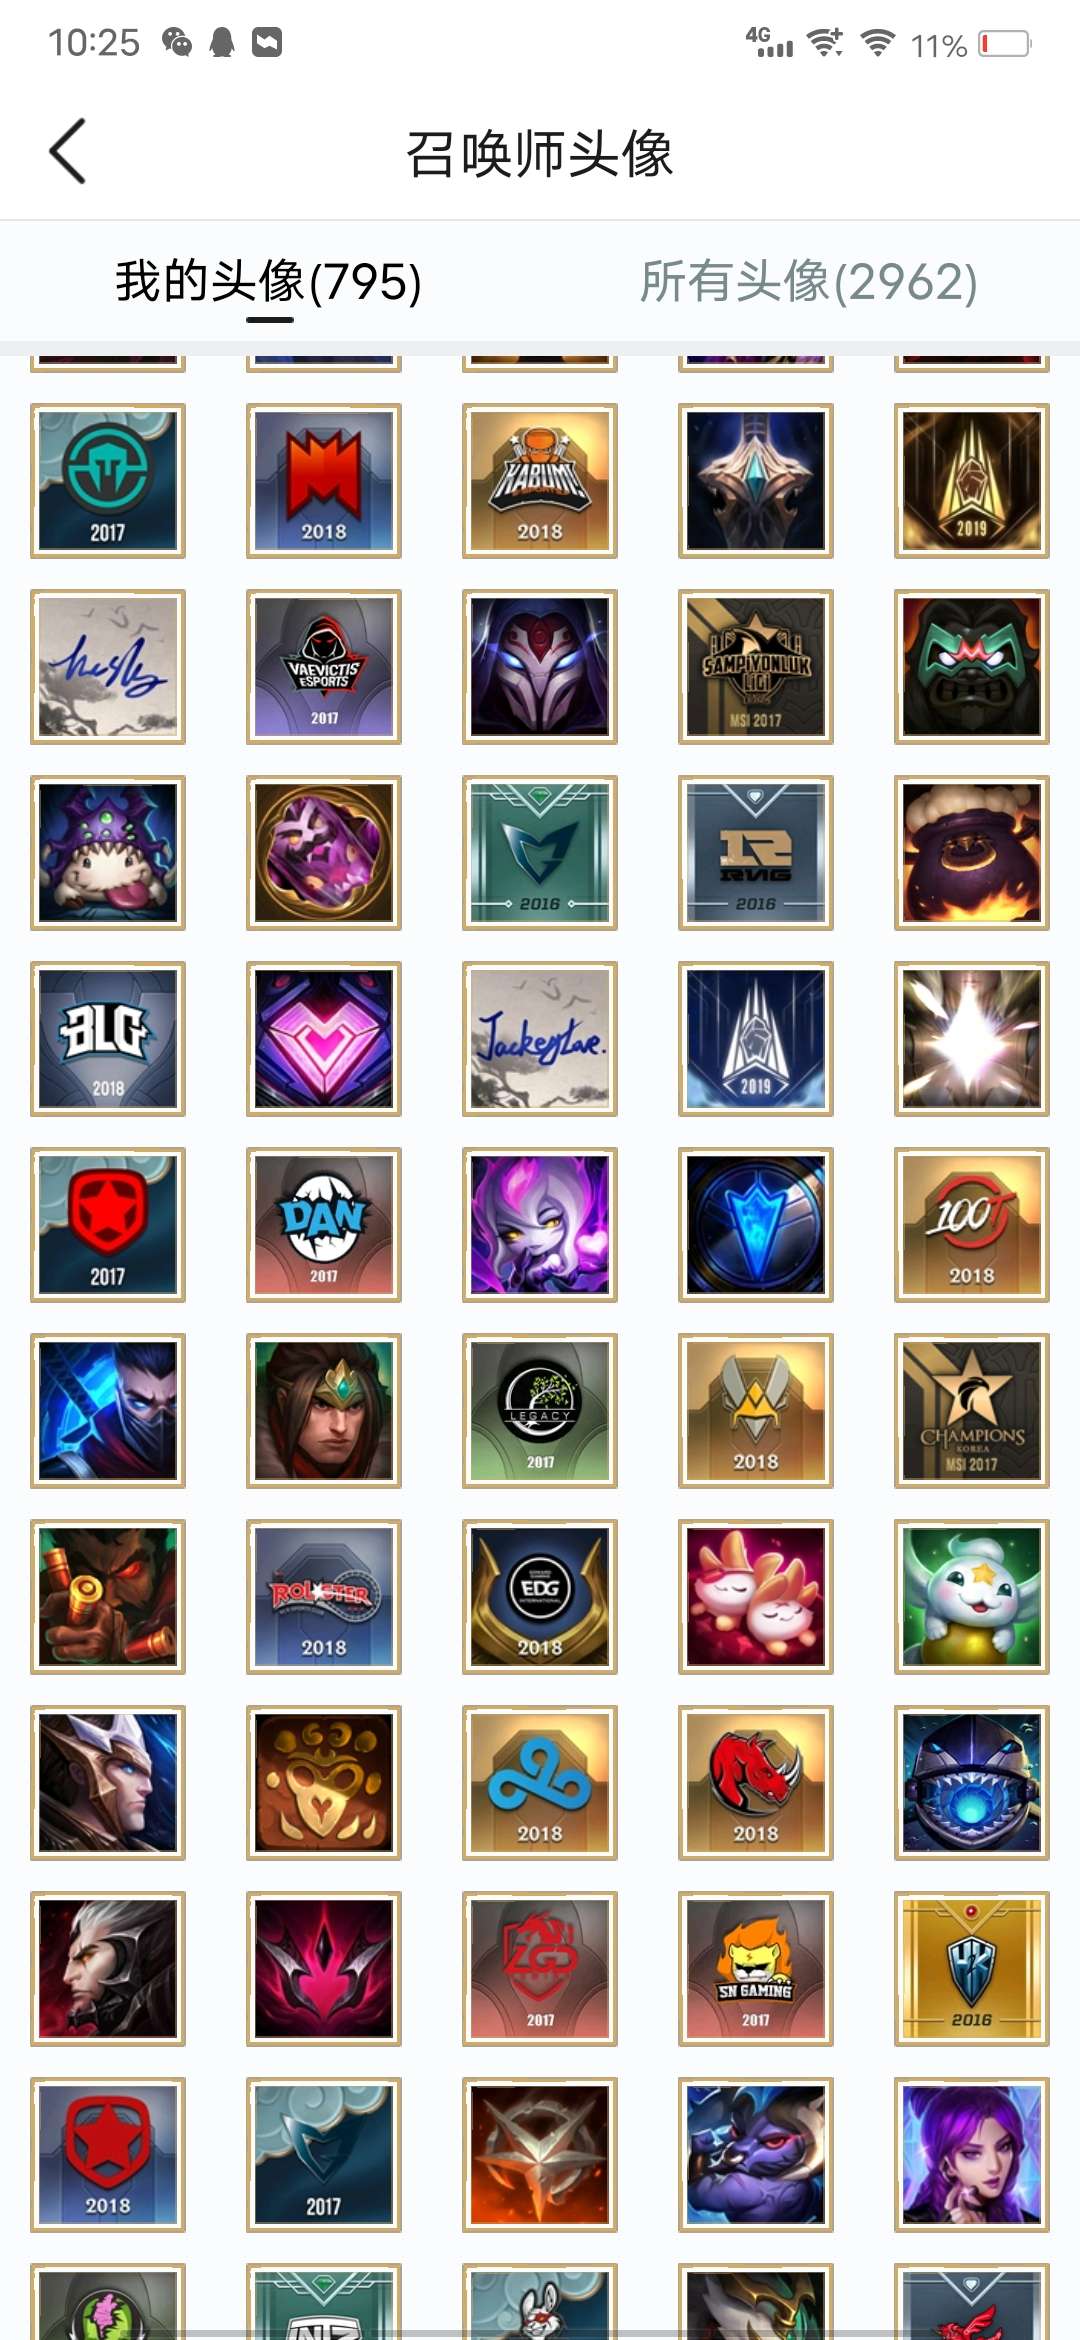Image resolution: width=1080 pixels, height=2340 pixels.
Task: Choose the Jackeylove signature avatar
Action: [x=540, y=1039]
